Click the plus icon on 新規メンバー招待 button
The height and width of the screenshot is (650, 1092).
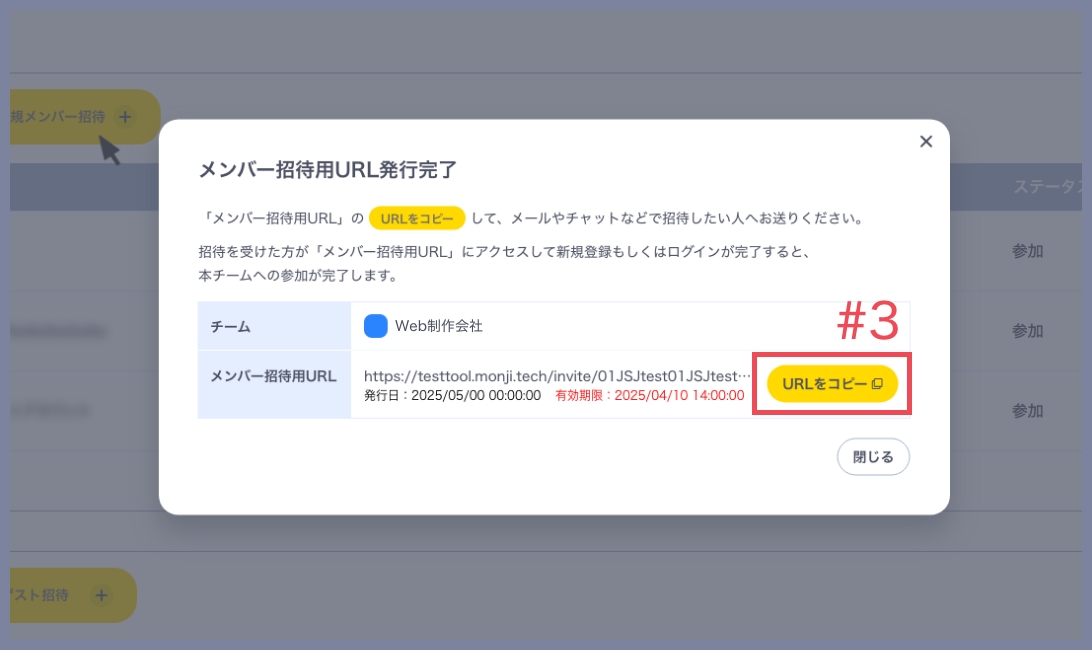124,116
